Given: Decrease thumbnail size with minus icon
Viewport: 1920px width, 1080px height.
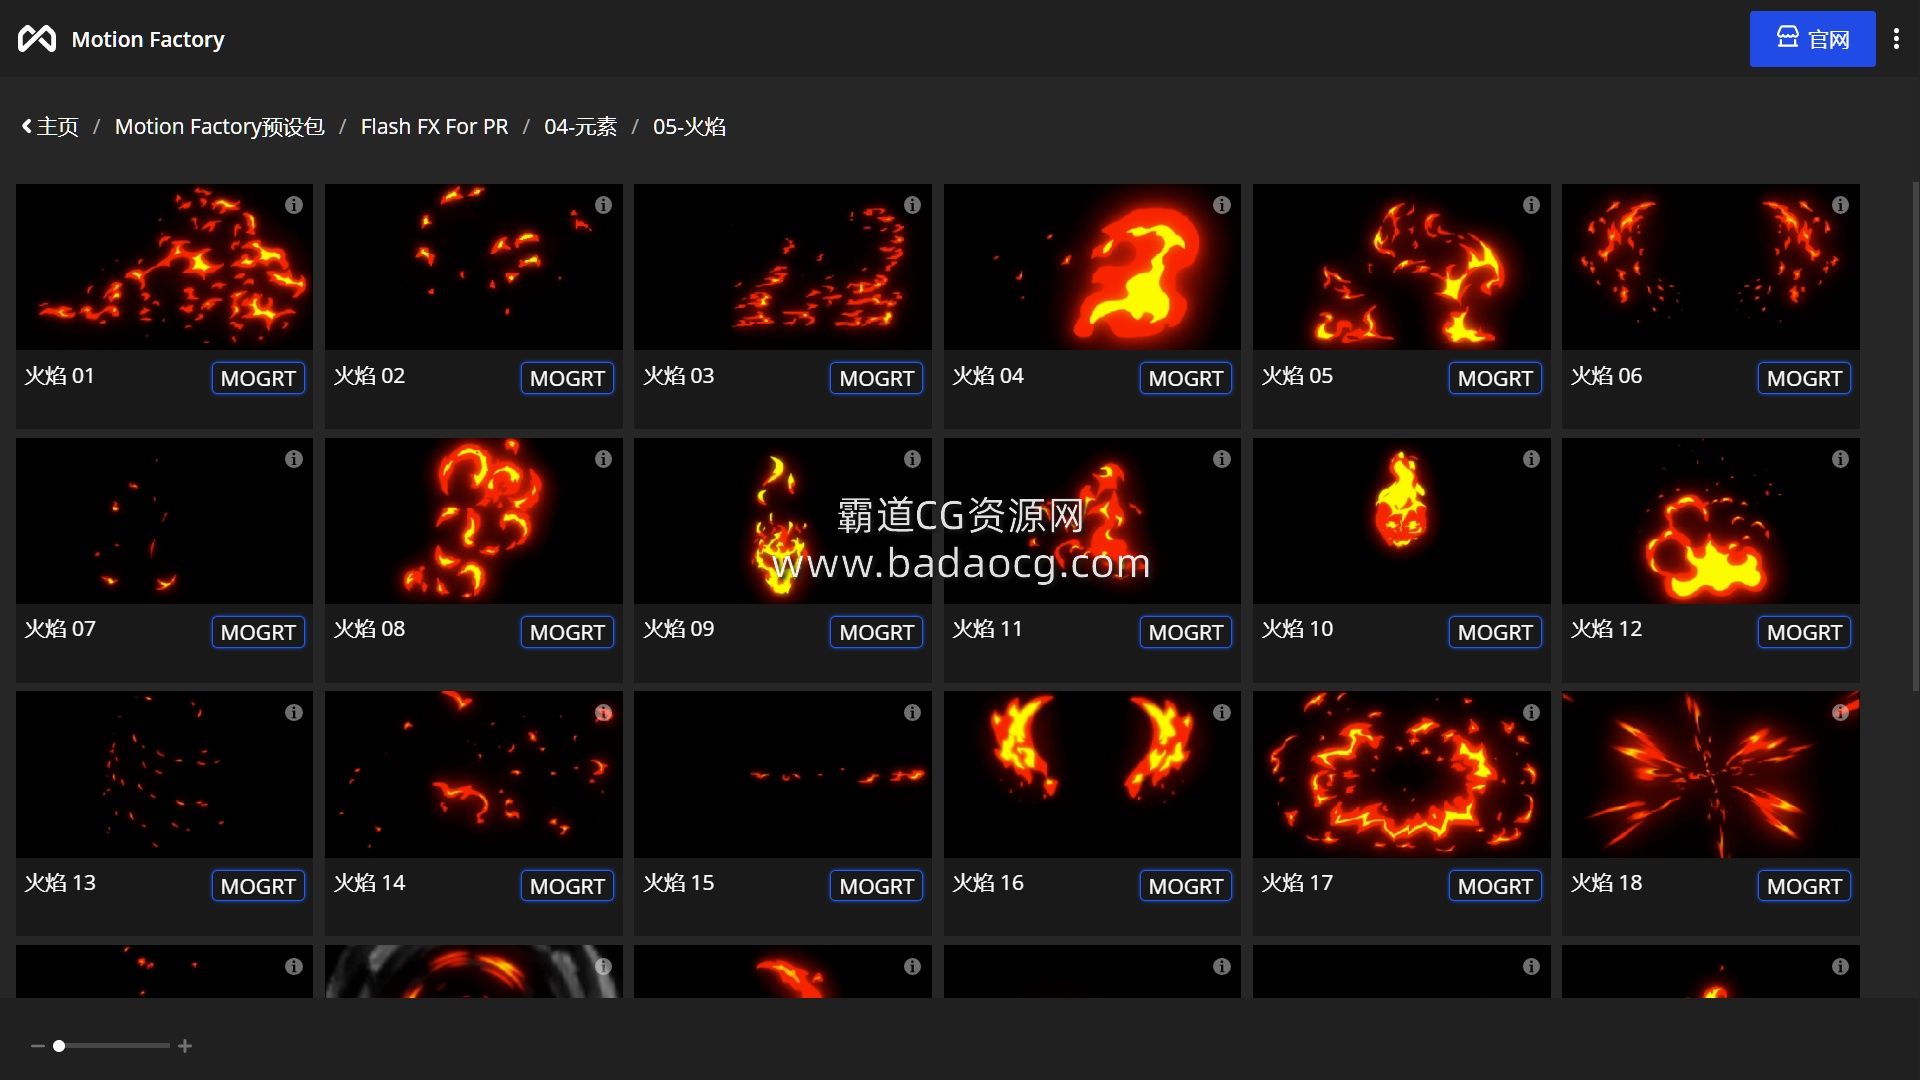Looking at the screenshot, I should coord(38,1046).
